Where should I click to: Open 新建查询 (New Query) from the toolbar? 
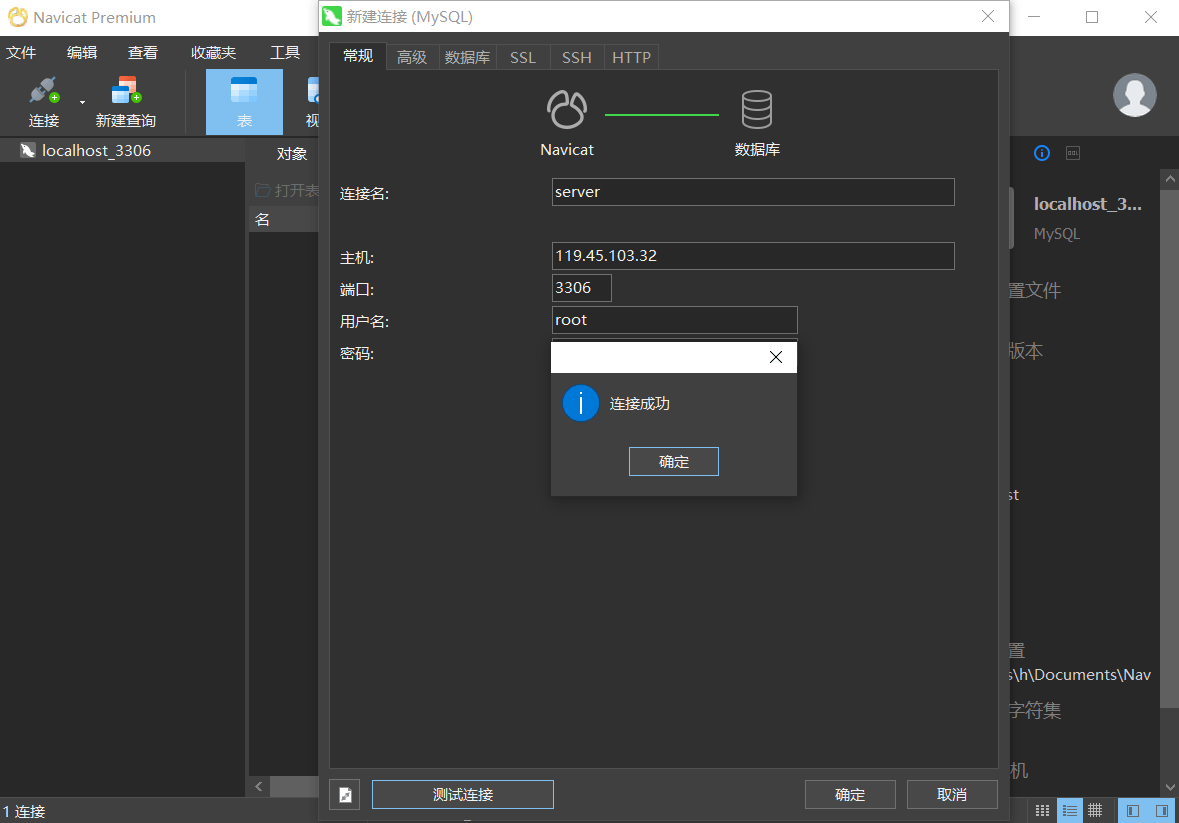(x=125, y=92)
